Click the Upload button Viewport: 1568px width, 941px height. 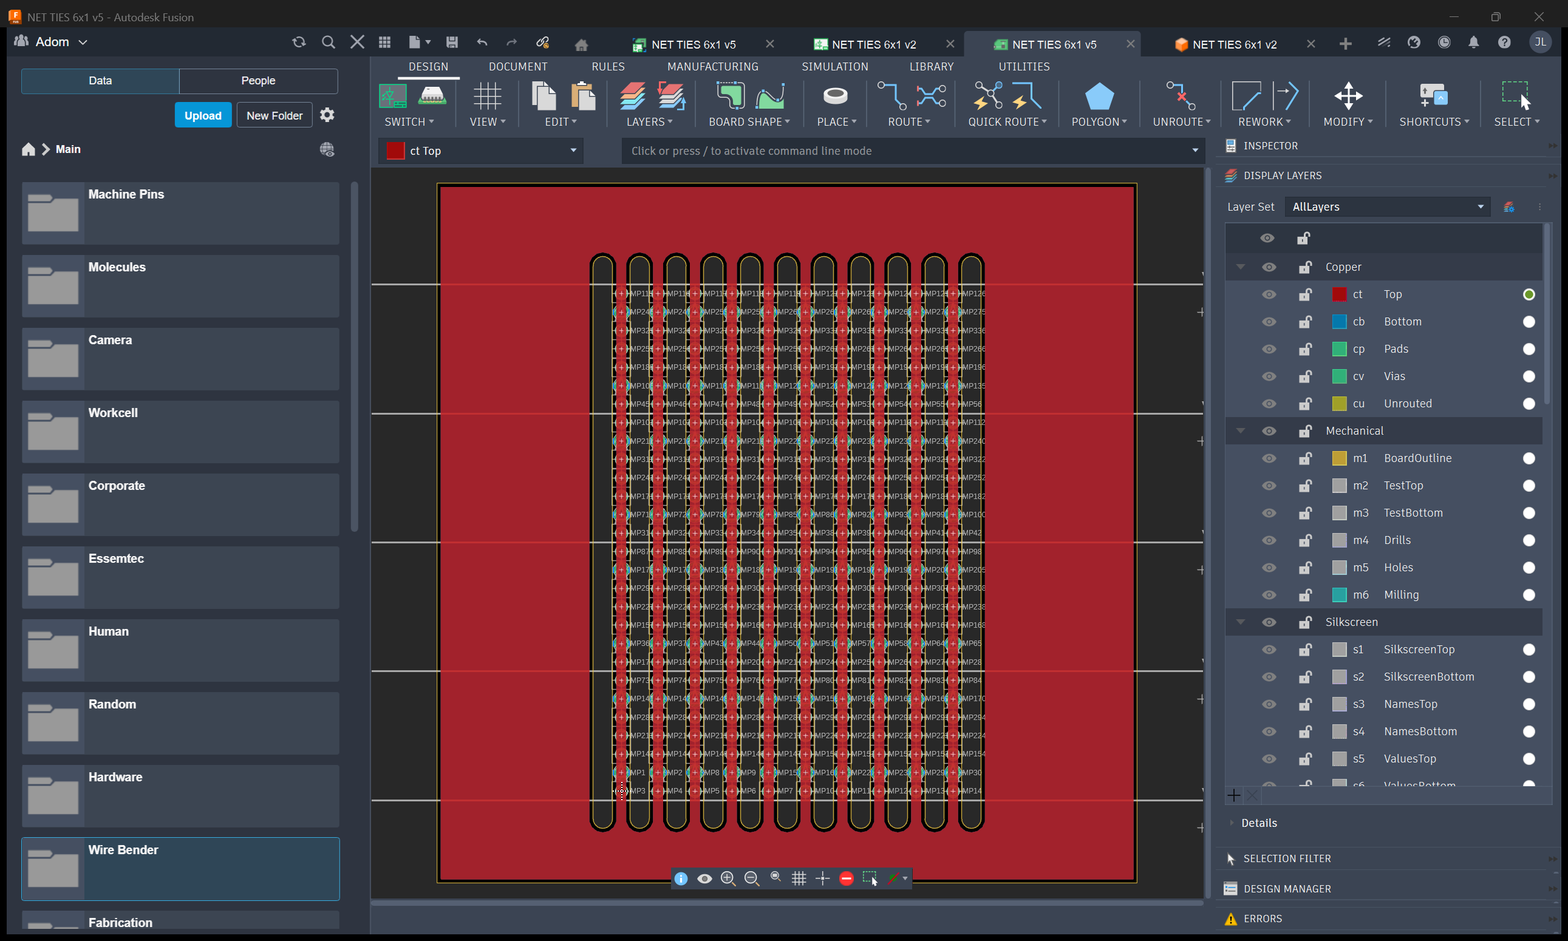coord(203,115)
